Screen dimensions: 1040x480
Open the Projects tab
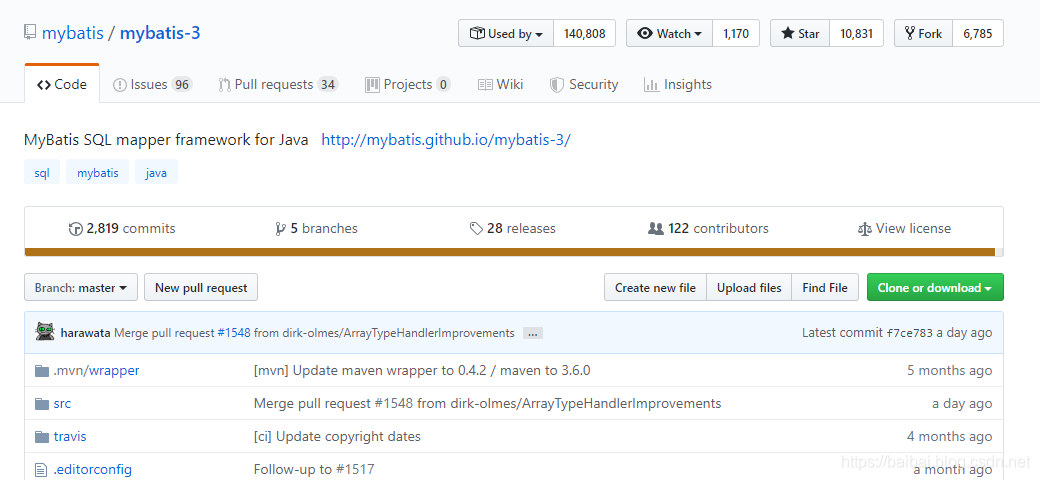click(408, 84)
